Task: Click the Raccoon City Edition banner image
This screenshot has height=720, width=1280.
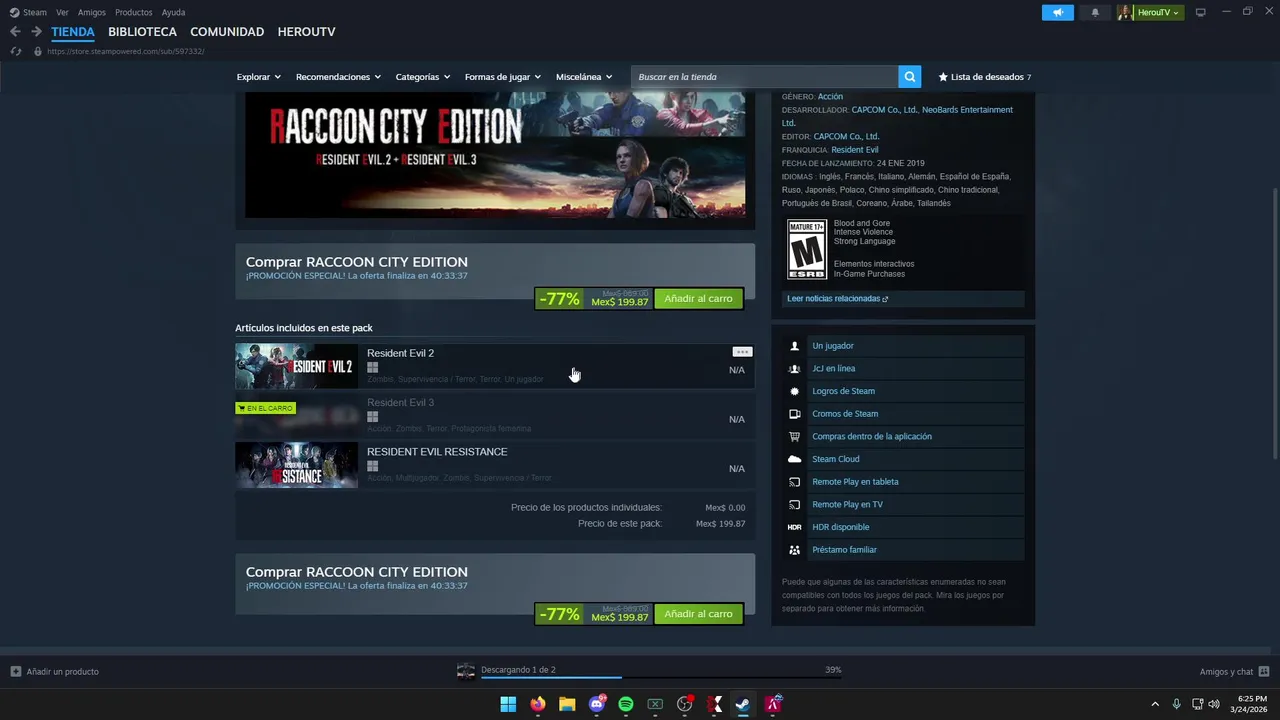Action: (495, 155)
